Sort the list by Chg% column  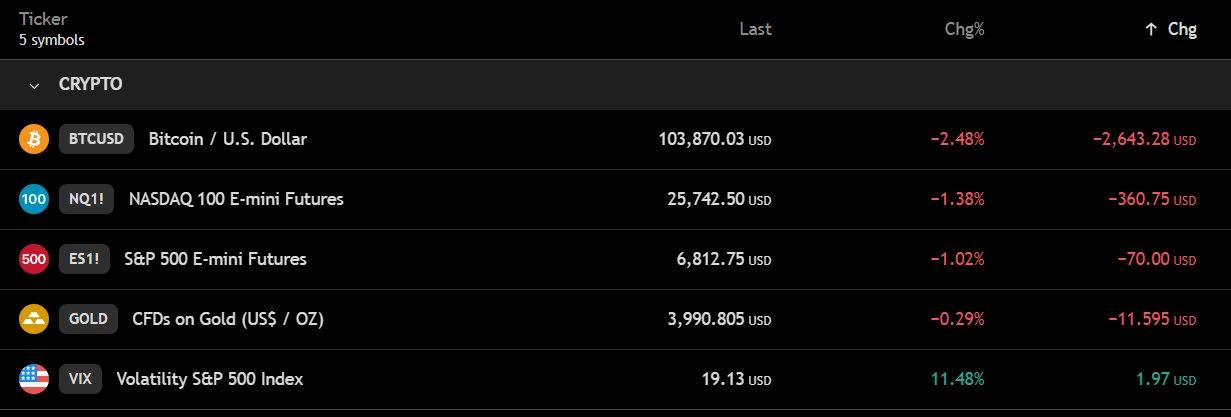point(964,30)
